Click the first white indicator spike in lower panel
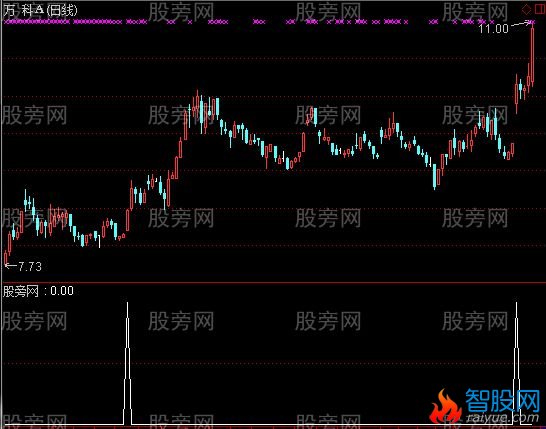The width and height of the screenshot is (546, 429). (127, 364)
